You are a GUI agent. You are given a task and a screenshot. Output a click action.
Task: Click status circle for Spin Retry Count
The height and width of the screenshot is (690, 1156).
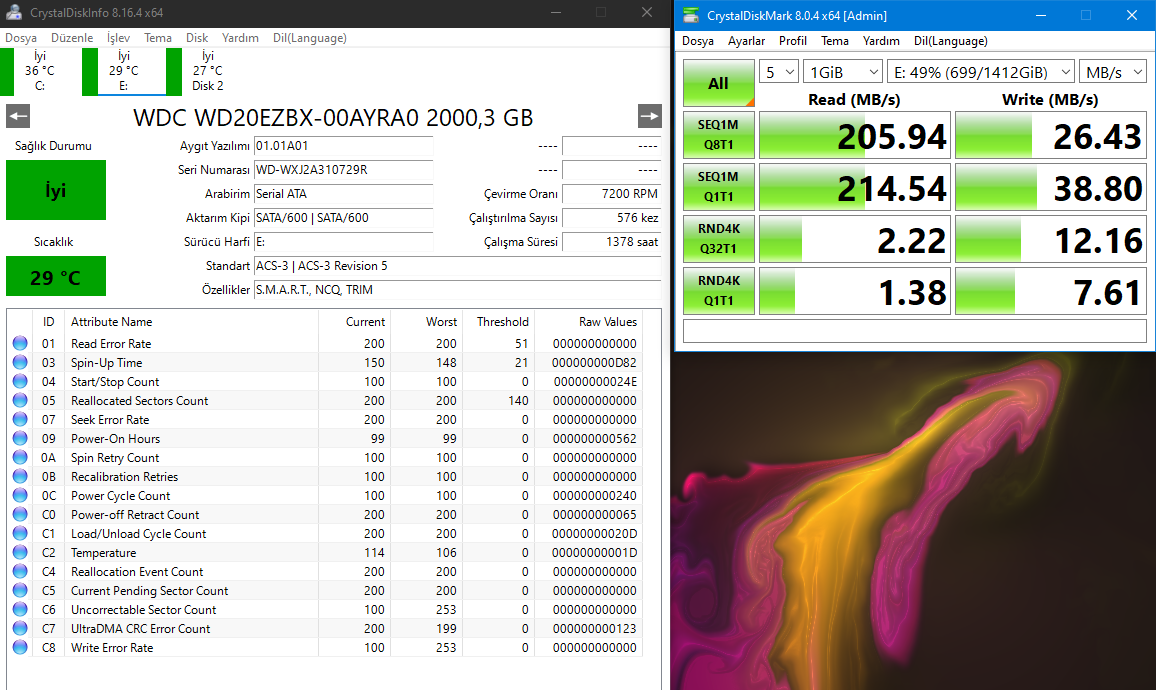click(x=20, y=457)
